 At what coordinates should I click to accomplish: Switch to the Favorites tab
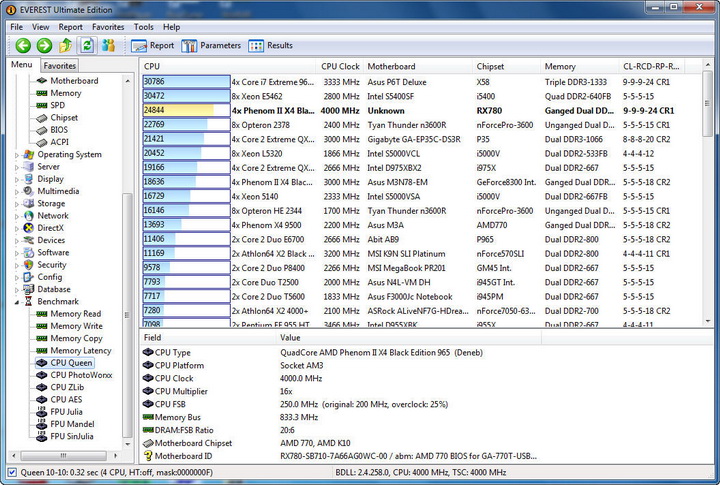(60, 66)
